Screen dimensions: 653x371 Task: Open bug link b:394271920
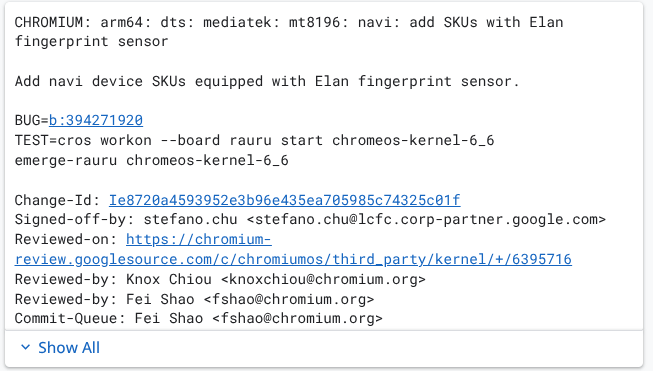(x=96, y=120)
